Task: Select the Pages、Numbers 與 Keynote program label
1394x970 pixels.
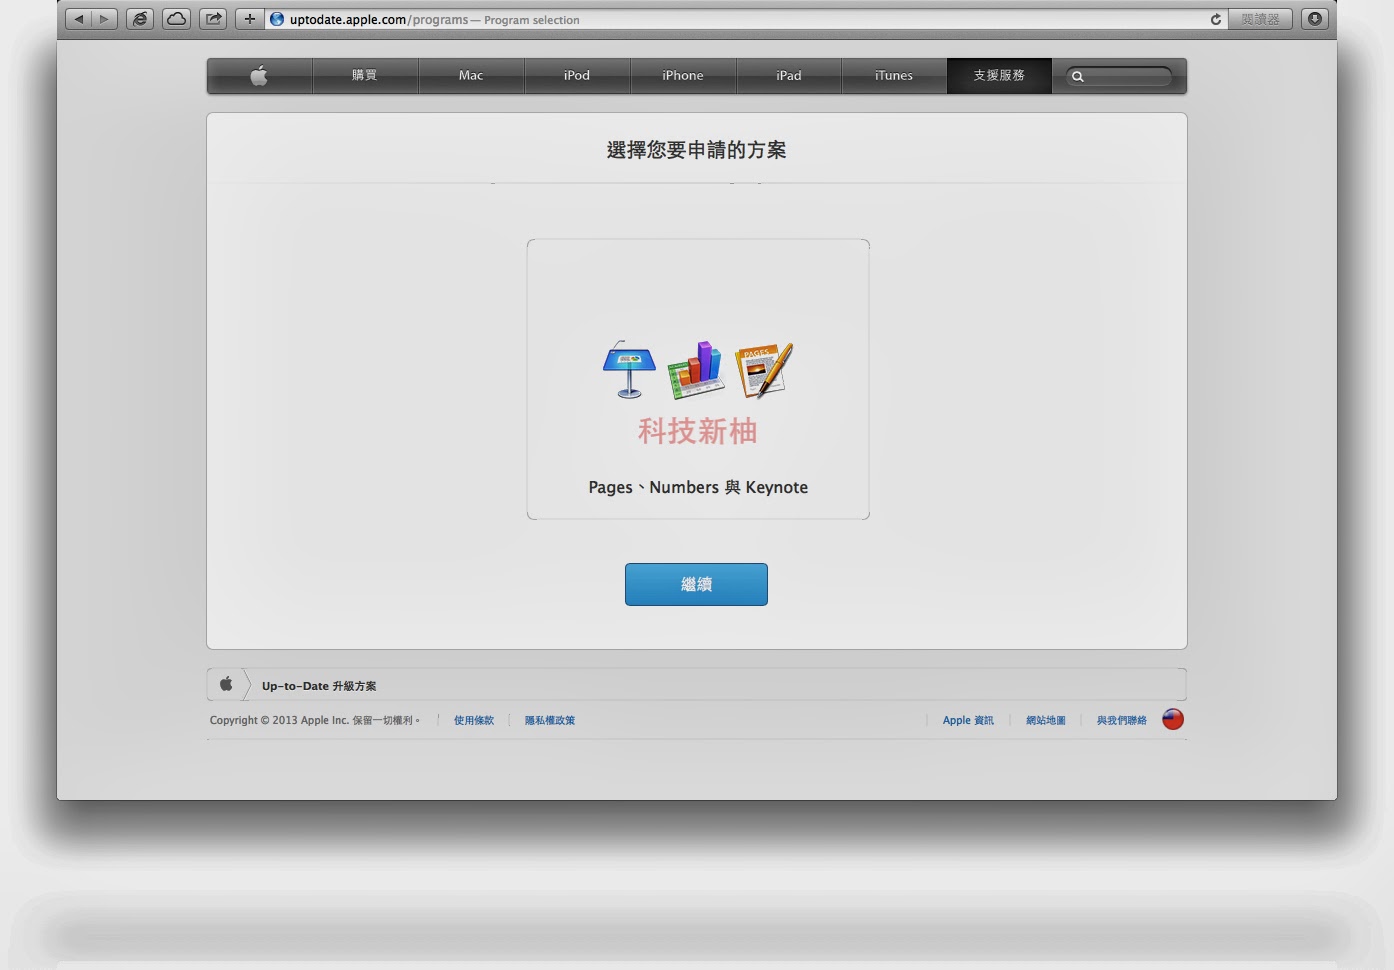Action: tap(698, 487)
